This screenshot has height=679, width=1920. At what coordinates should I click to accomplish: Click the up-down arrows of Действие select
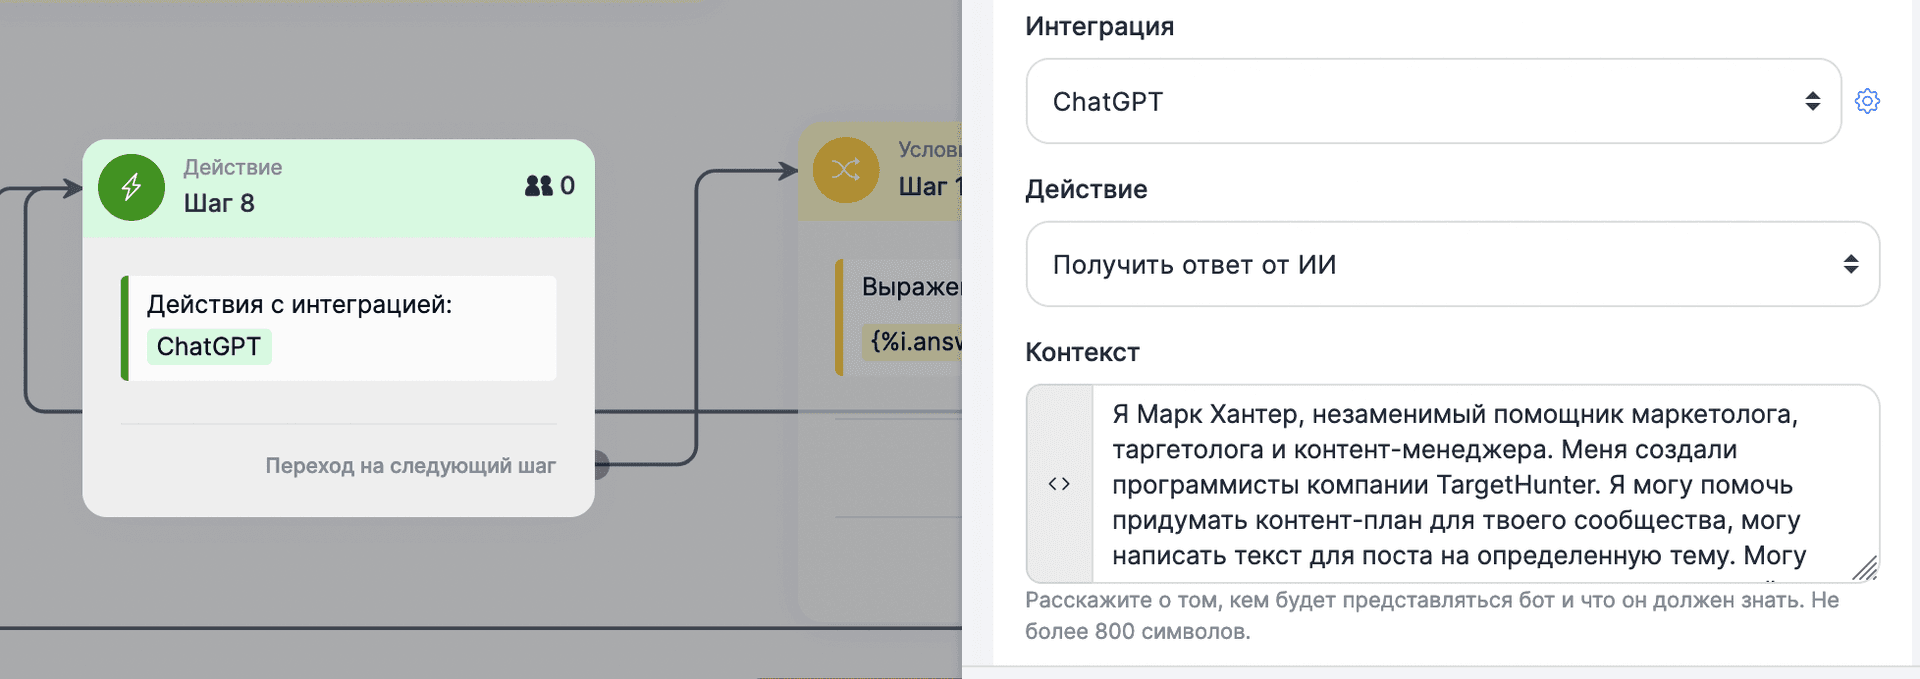coord(1851,264)
